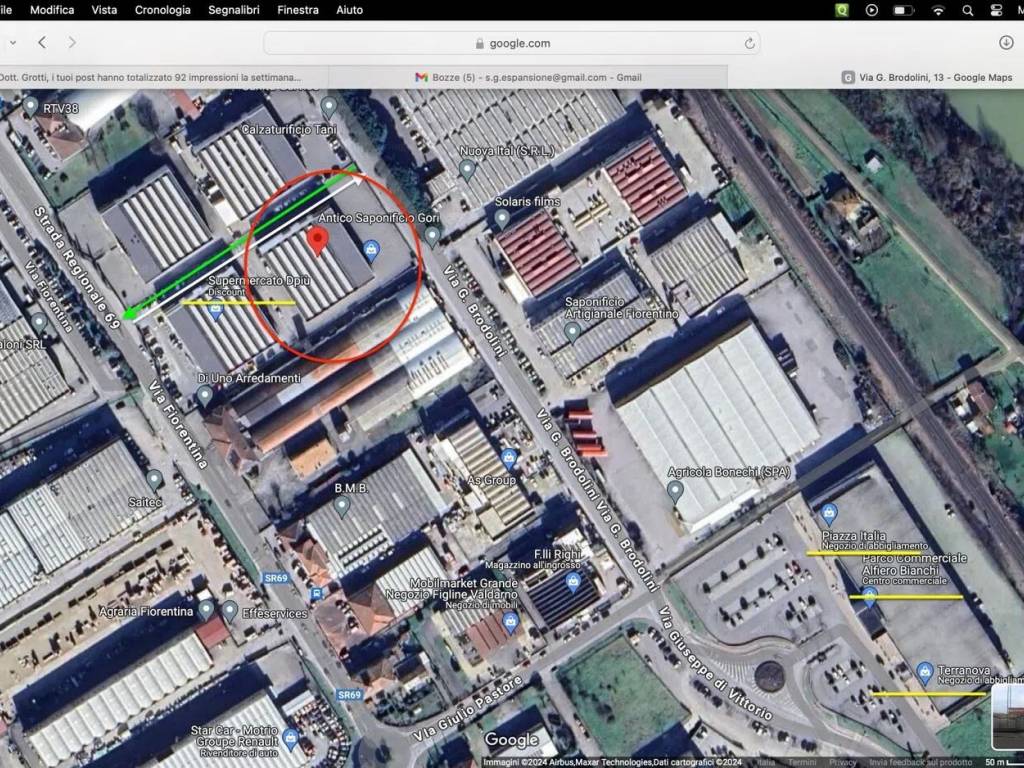Click the Safari page reload icon
The width and height of the screenshot is (1024, 768).
coord(749,43)
